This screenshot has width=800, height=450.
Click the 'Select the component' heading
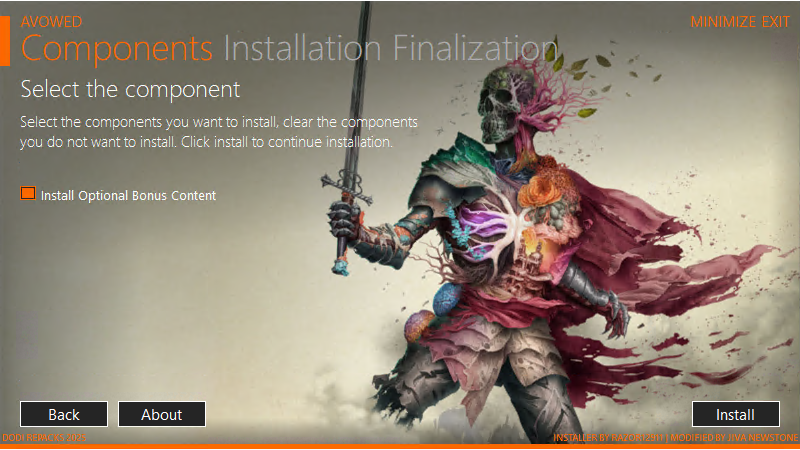[x=130, y=90]
